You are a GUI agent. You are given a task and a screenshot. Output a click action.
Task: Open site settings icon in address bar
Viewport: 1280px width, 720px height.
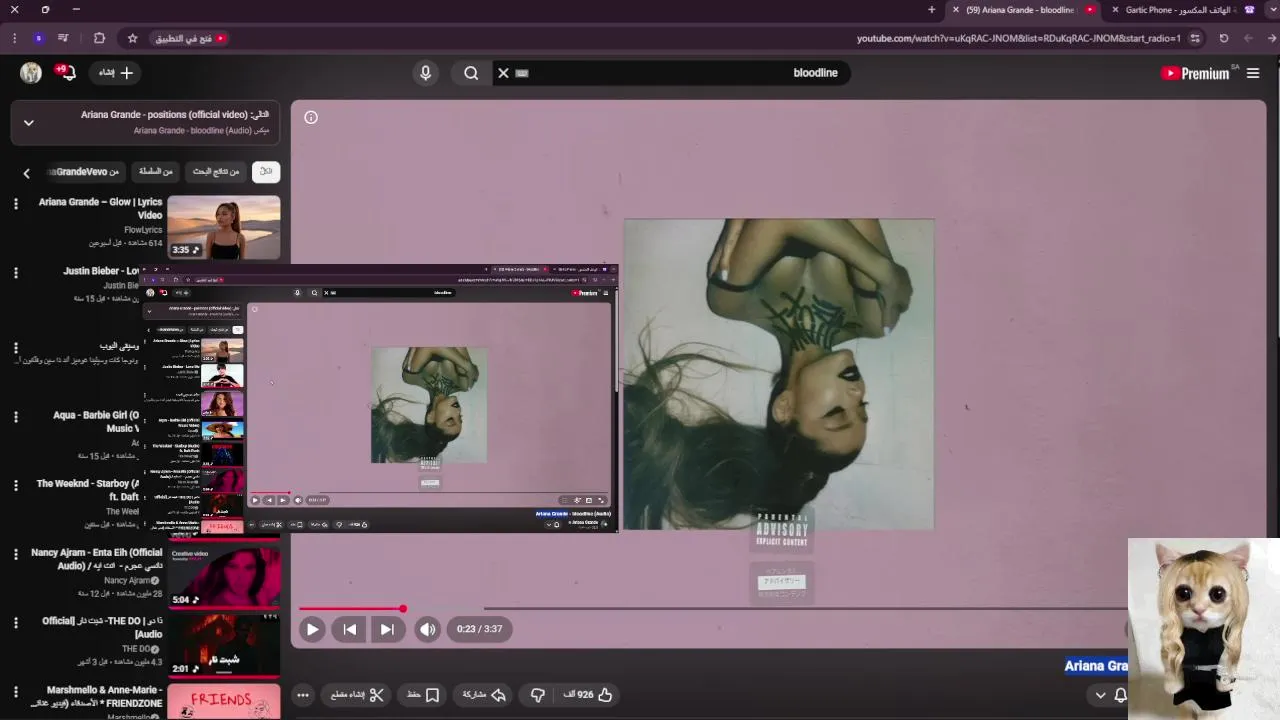(1195, 38)
